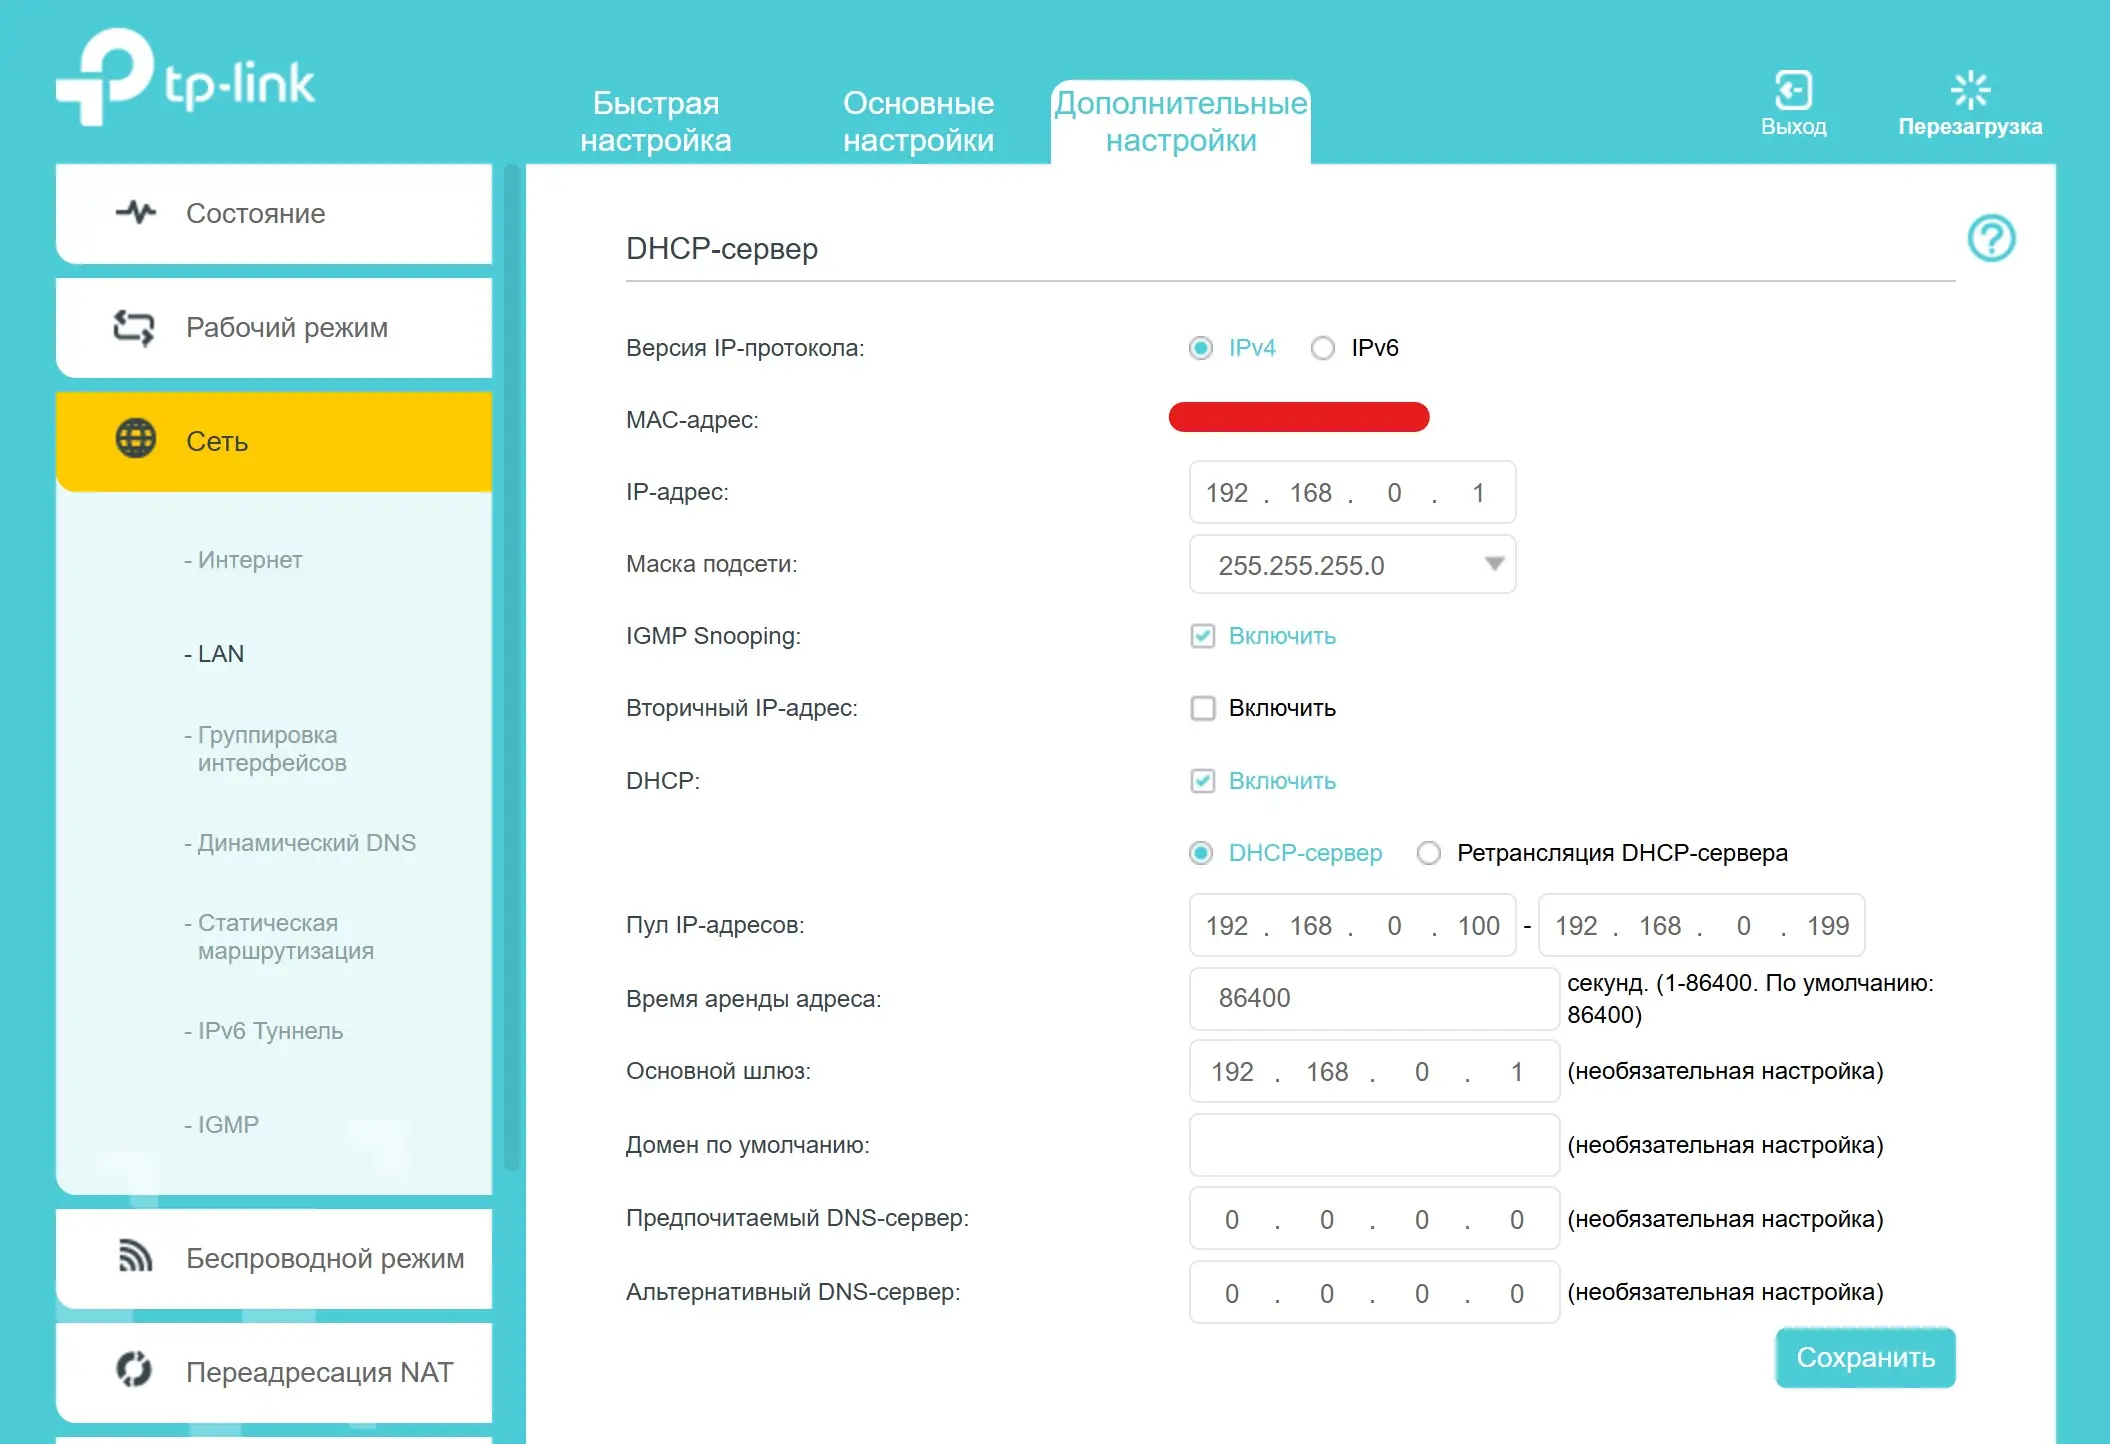Open the Динамический DNS submenu link
The width and height of the screenshot is (2110, 1444).
[x=306, y=843]
